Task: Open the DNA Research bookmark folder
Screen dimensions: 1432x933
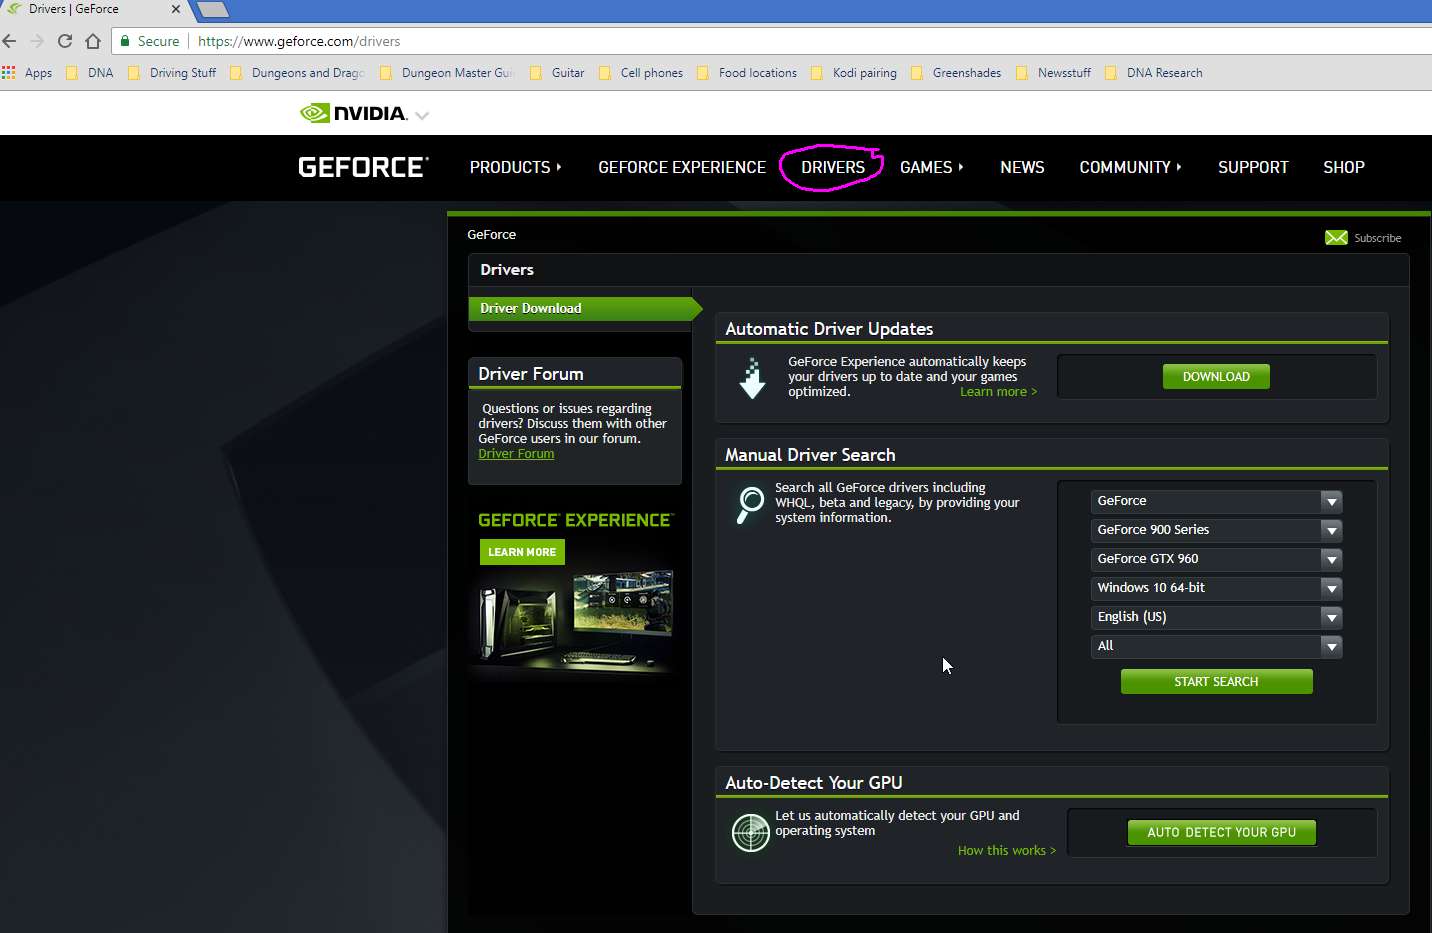Action: coord(1154,73)
